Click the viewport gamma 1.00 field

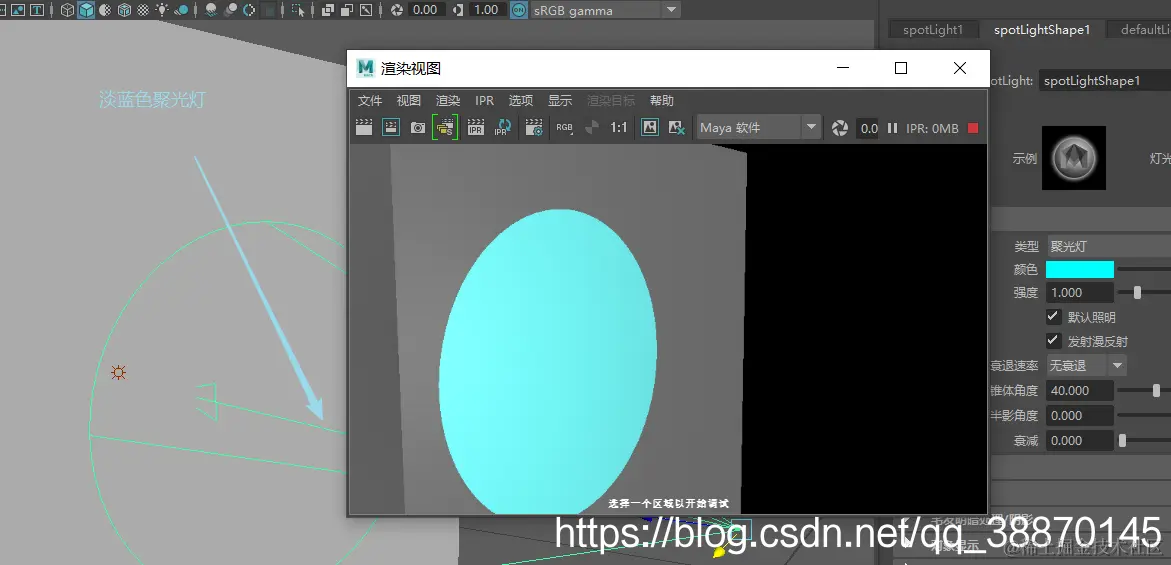point(487,10)
